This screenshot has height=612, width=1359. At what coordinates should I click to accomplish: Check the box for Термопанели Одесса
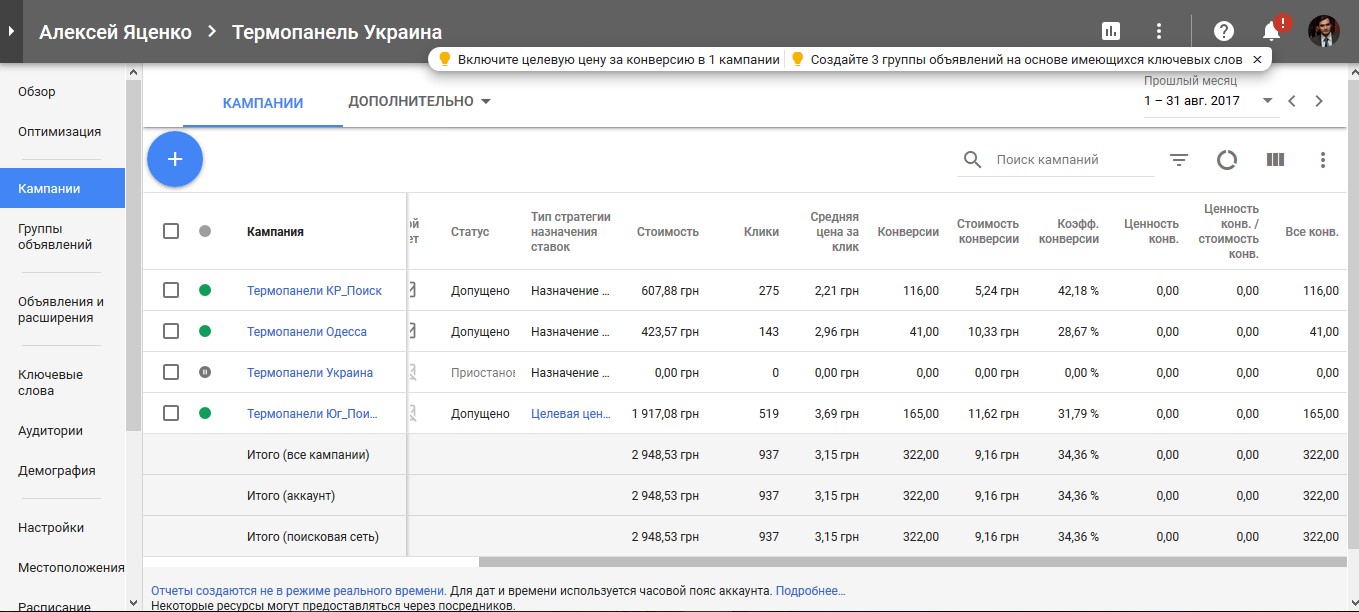(171, 331)
